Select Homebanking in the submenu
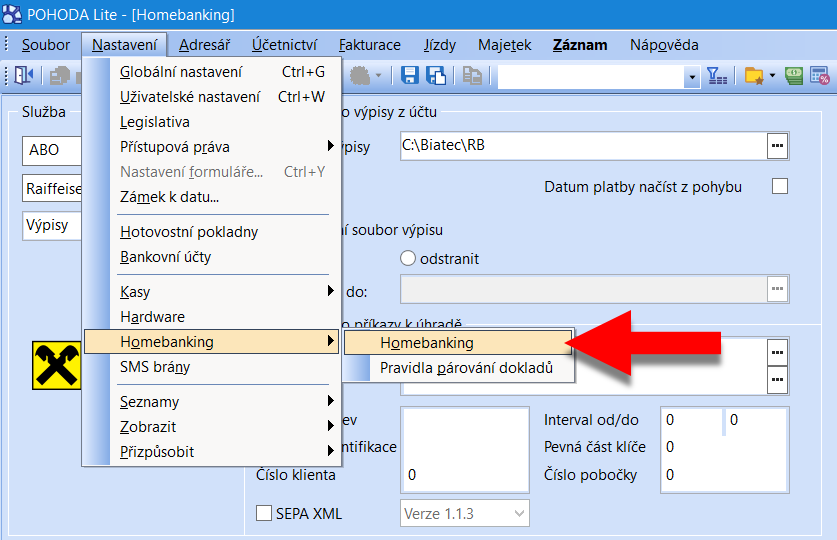 coord(455,343)
